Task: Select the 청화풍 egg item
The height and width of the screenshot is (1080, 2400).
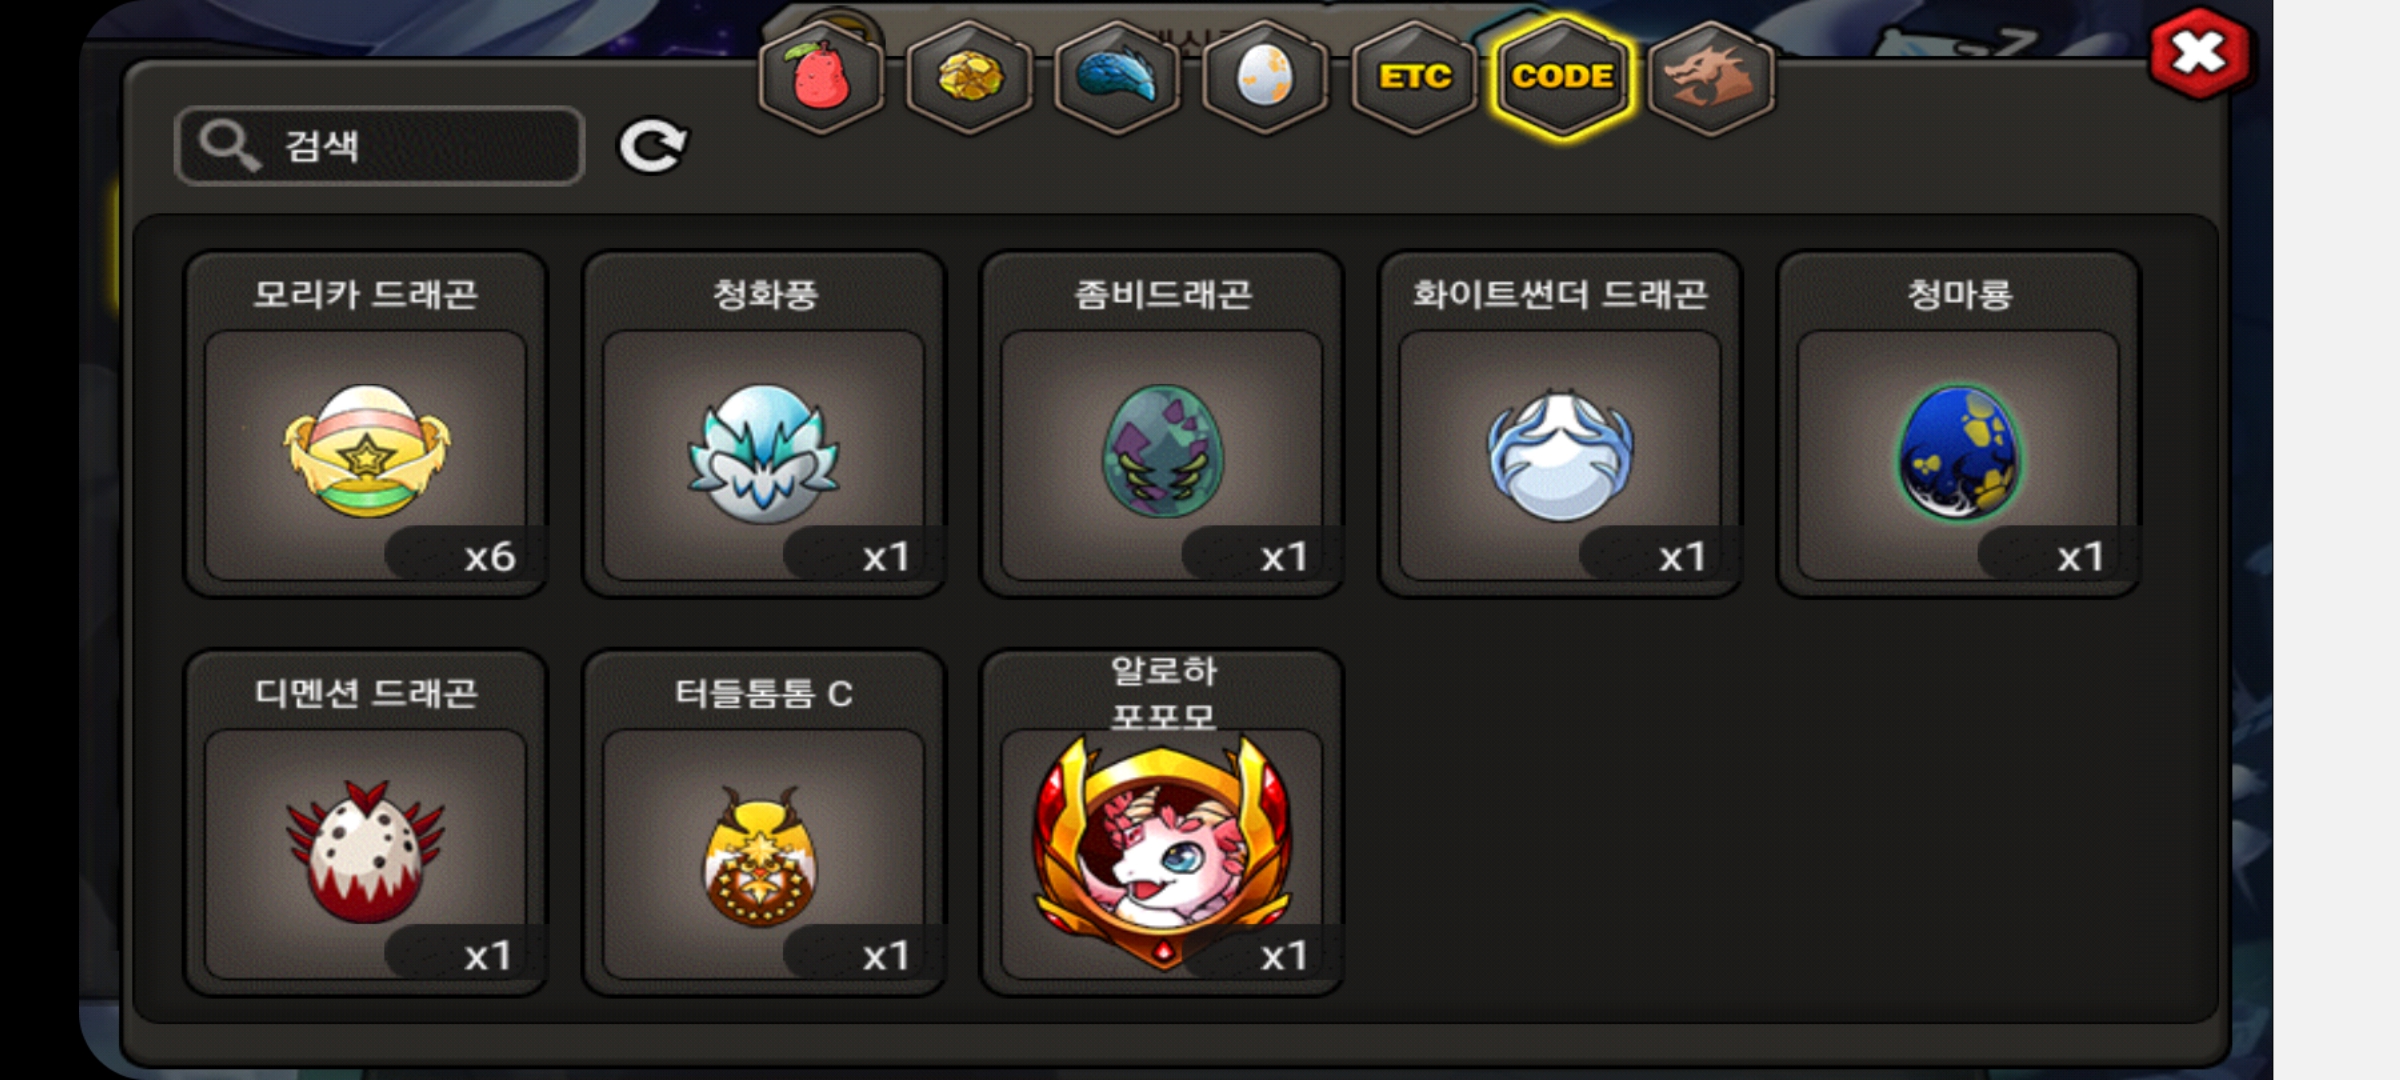Action: pos(764,424)
